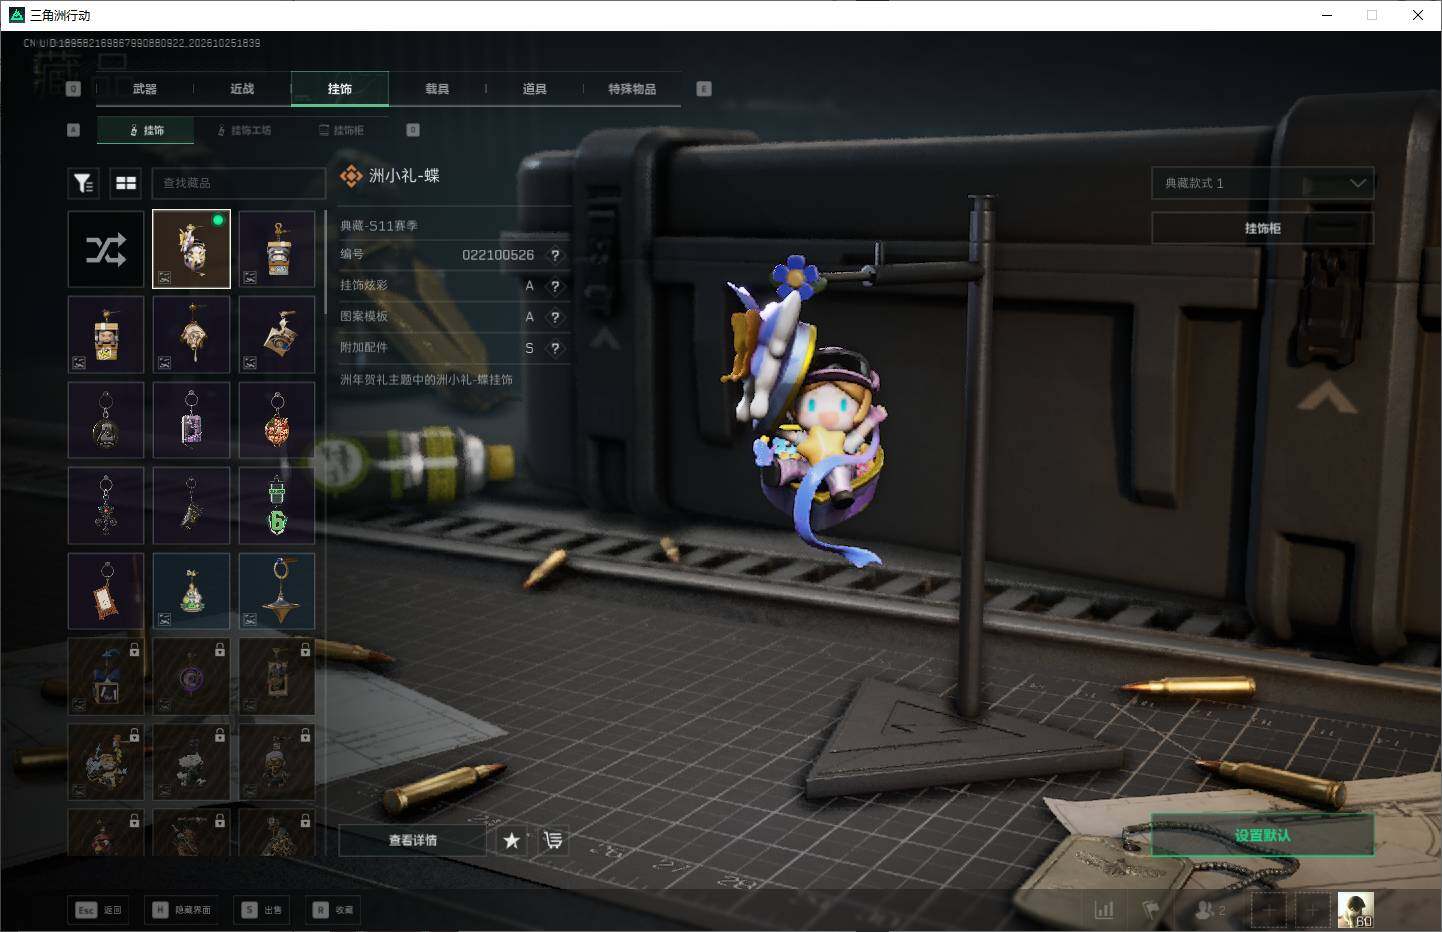Open the statistics bar chart icon

click(x=1104, y=909)
